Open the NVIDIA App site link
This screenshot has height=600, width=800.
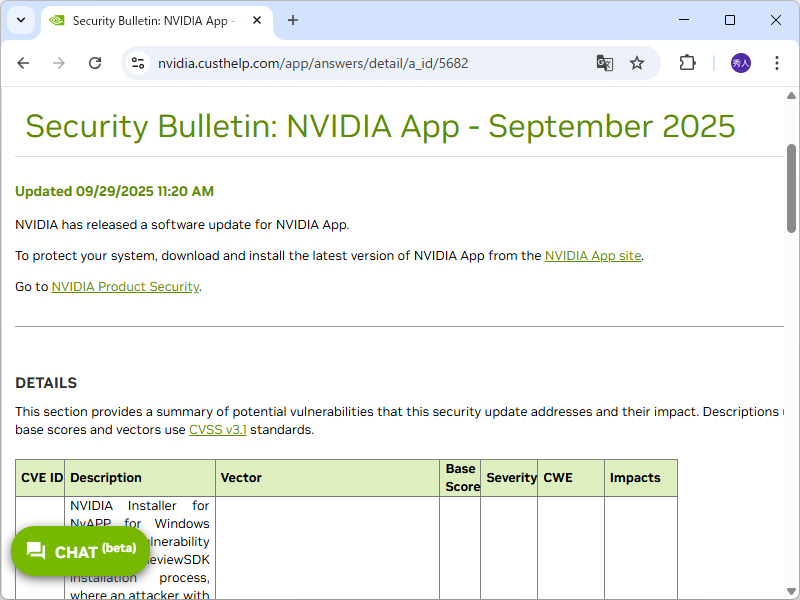click(593, 256)
